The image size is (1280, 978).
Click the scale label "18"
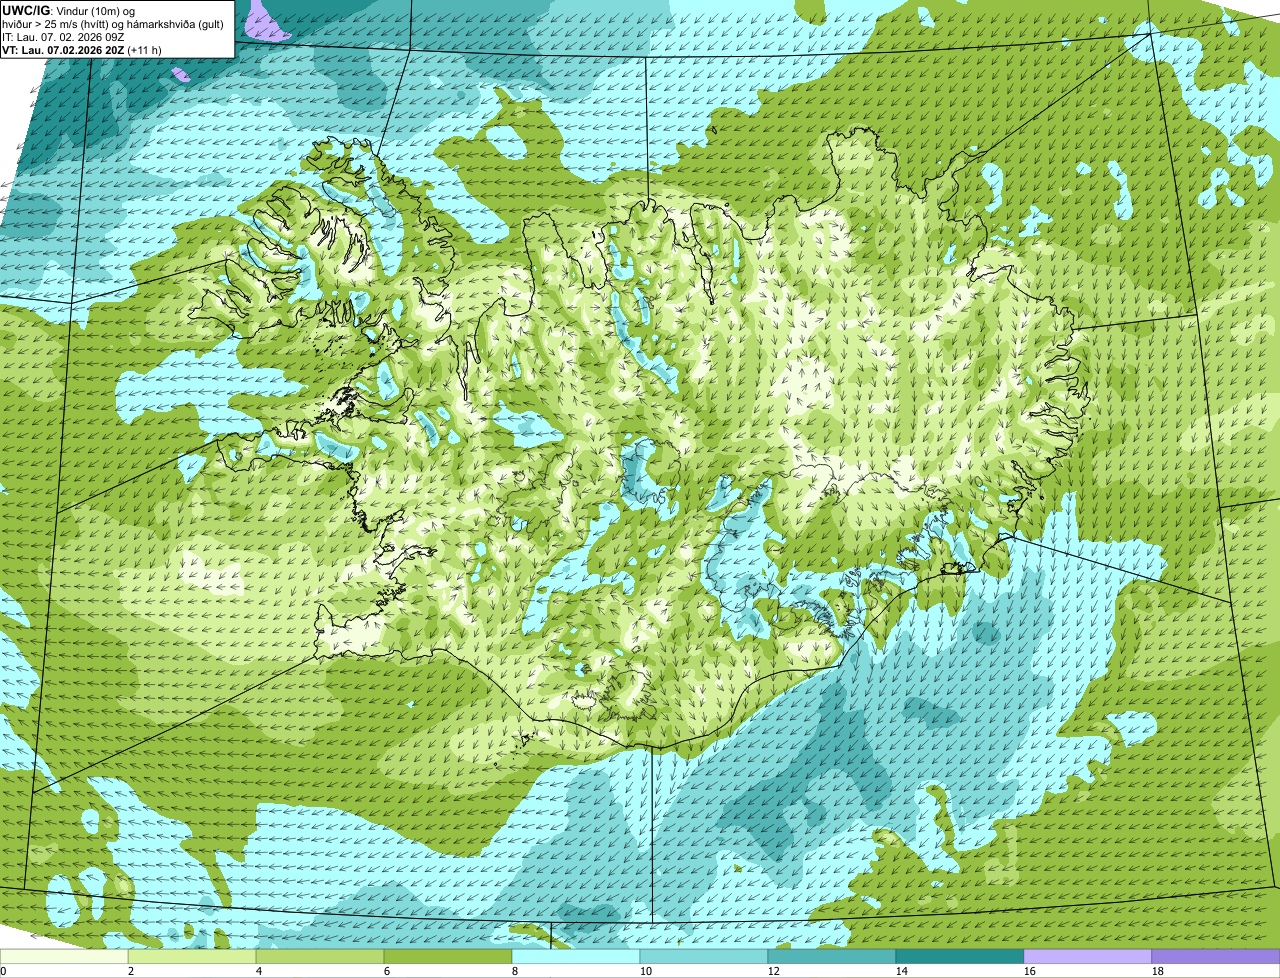pyautogui.click(x=1158, y=971)
